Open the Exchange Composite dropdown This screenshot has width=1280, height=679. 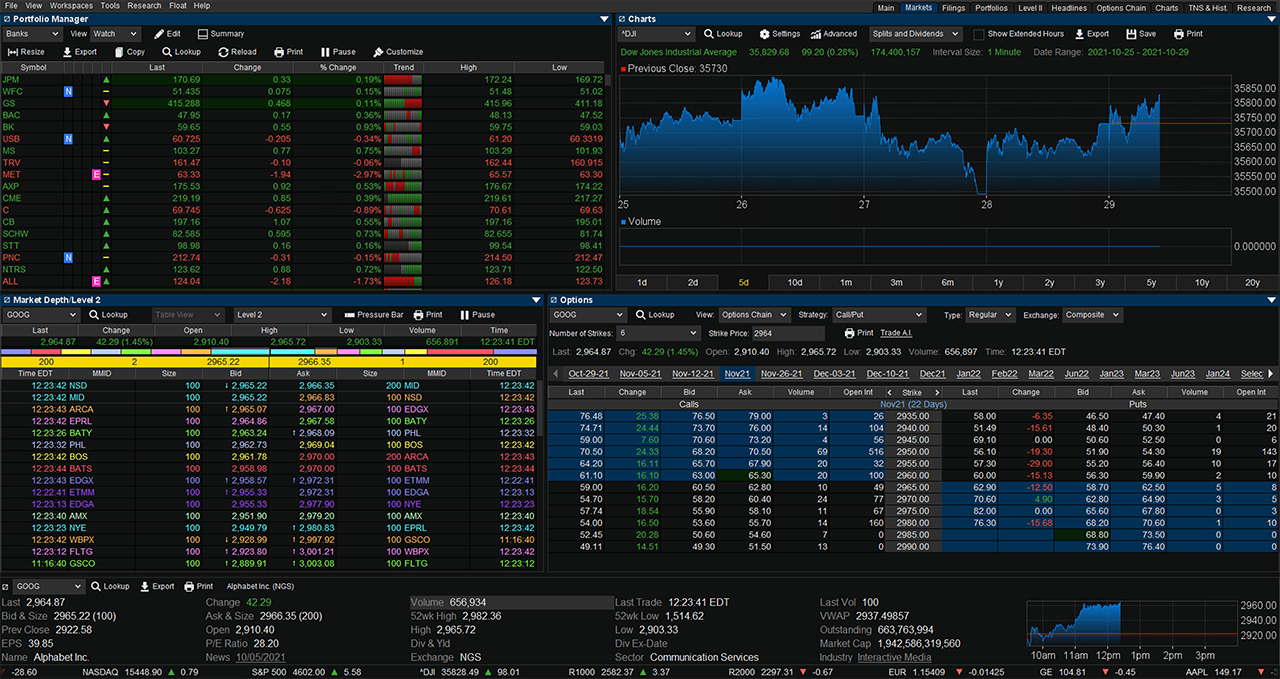click(1092, 315)
